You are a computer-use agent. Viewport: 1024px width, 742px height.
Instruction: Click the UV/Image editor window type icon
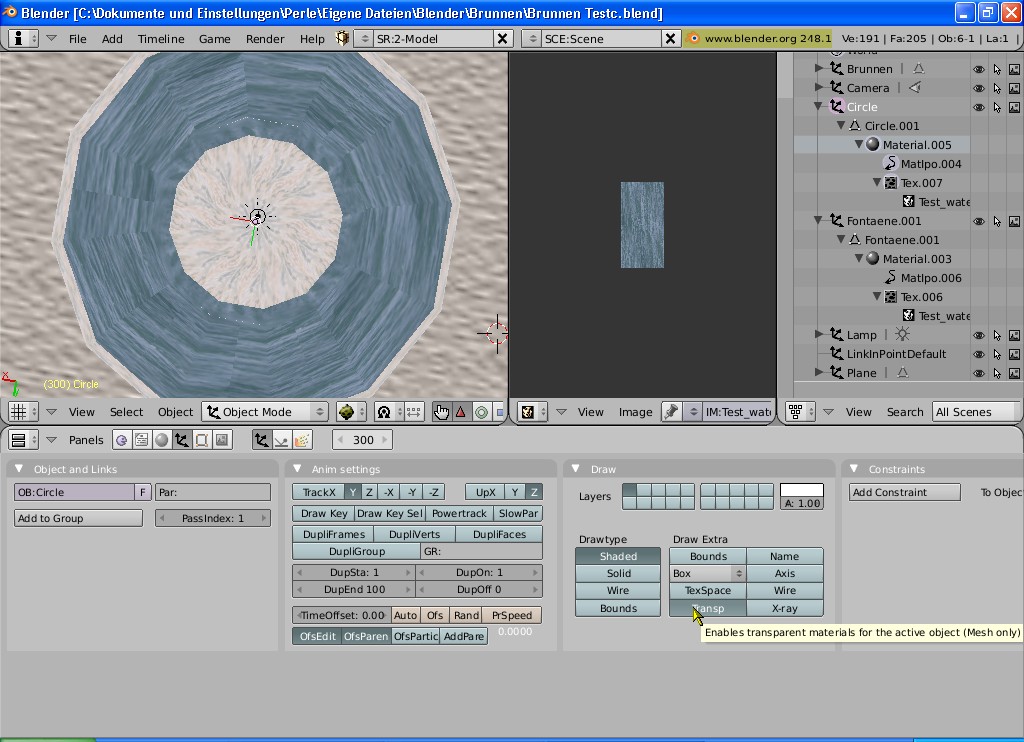click(x=533, y=412)
